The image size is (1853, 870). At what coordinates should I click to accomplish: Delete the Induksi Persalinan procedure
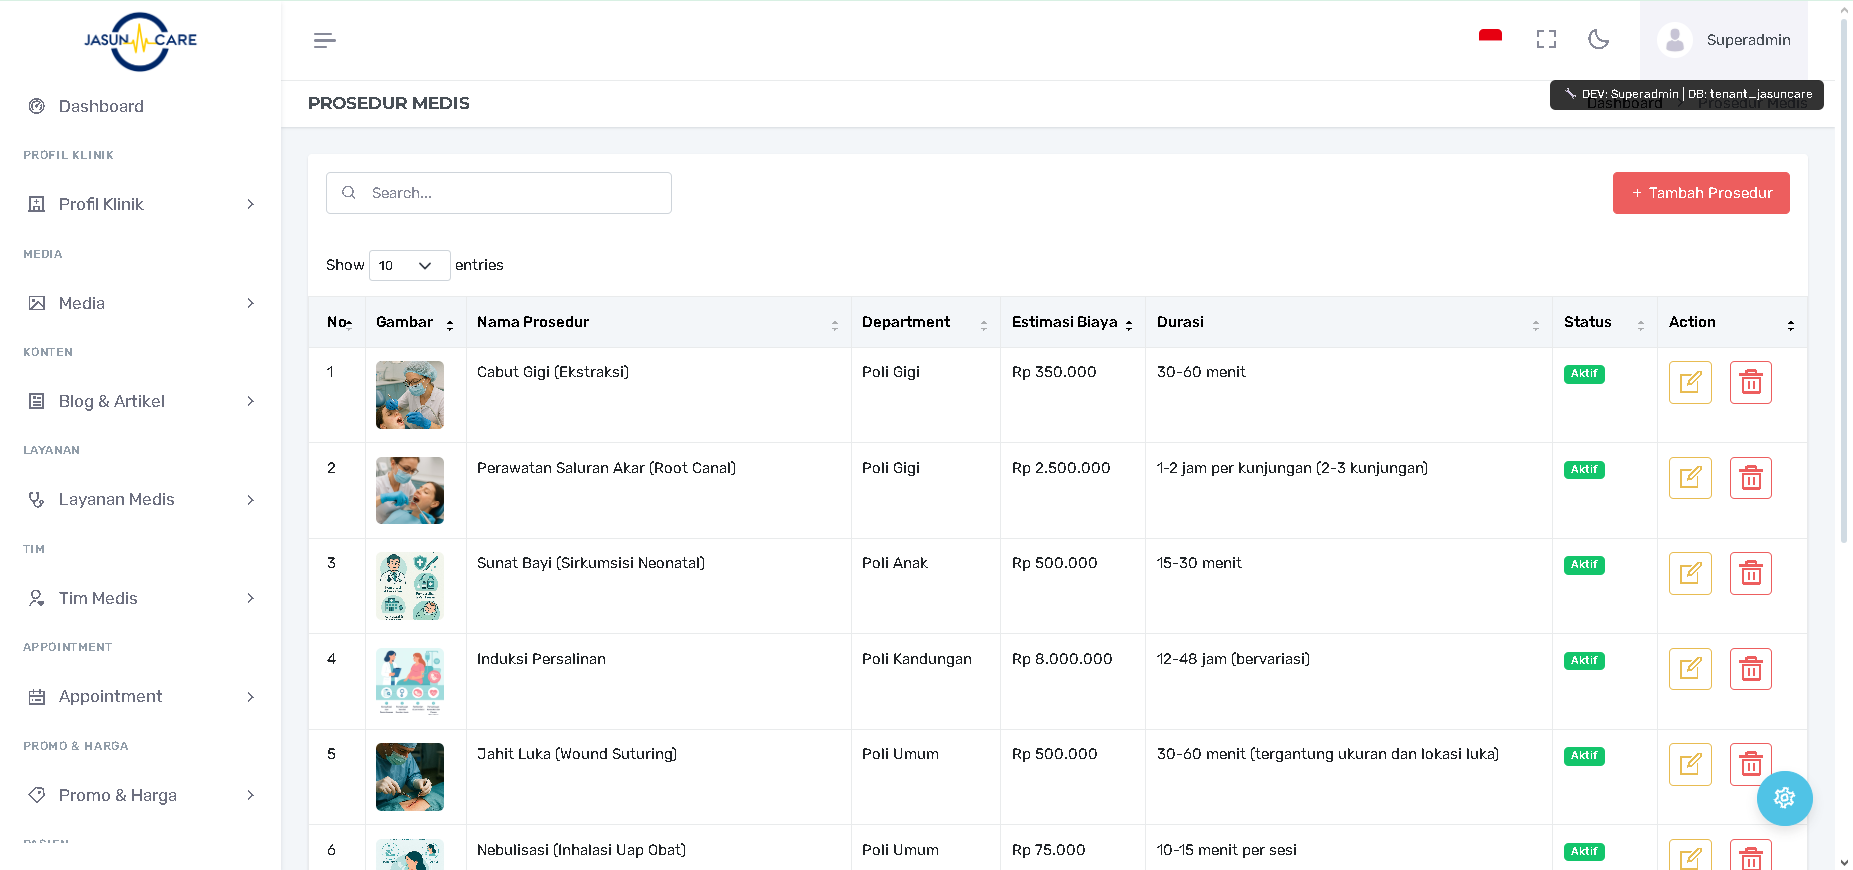[x=1750, y=669]
